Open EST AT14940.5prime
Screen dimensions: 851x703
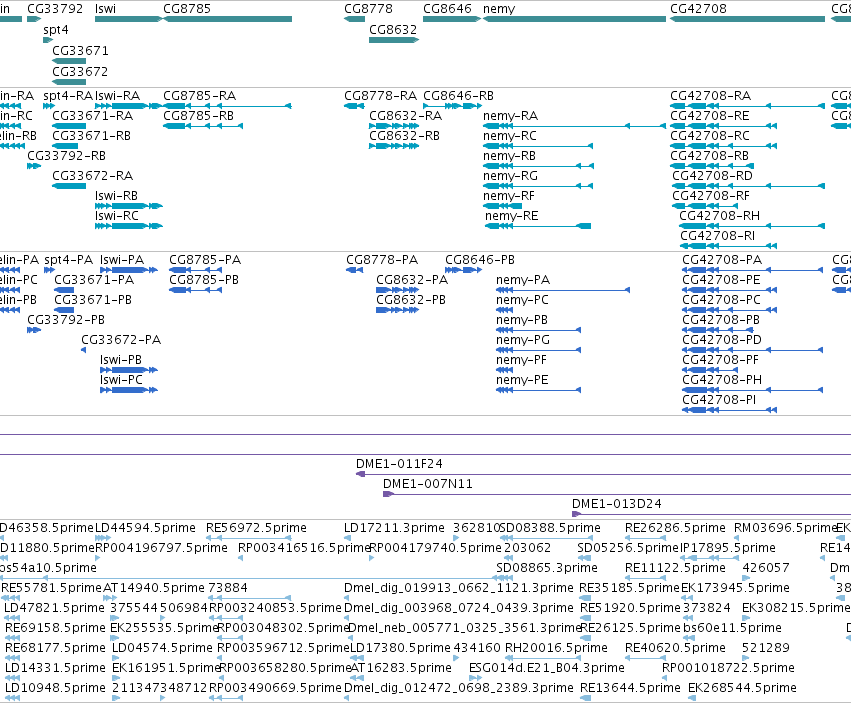coord(154,588)
